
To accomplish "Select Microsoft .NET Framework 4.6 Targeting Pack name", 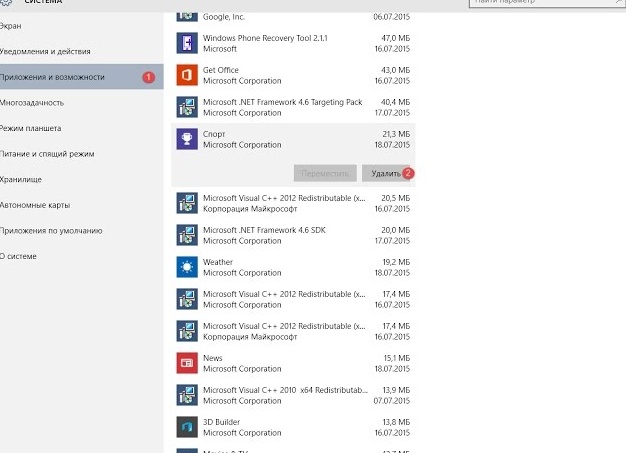I will (282, 102).
